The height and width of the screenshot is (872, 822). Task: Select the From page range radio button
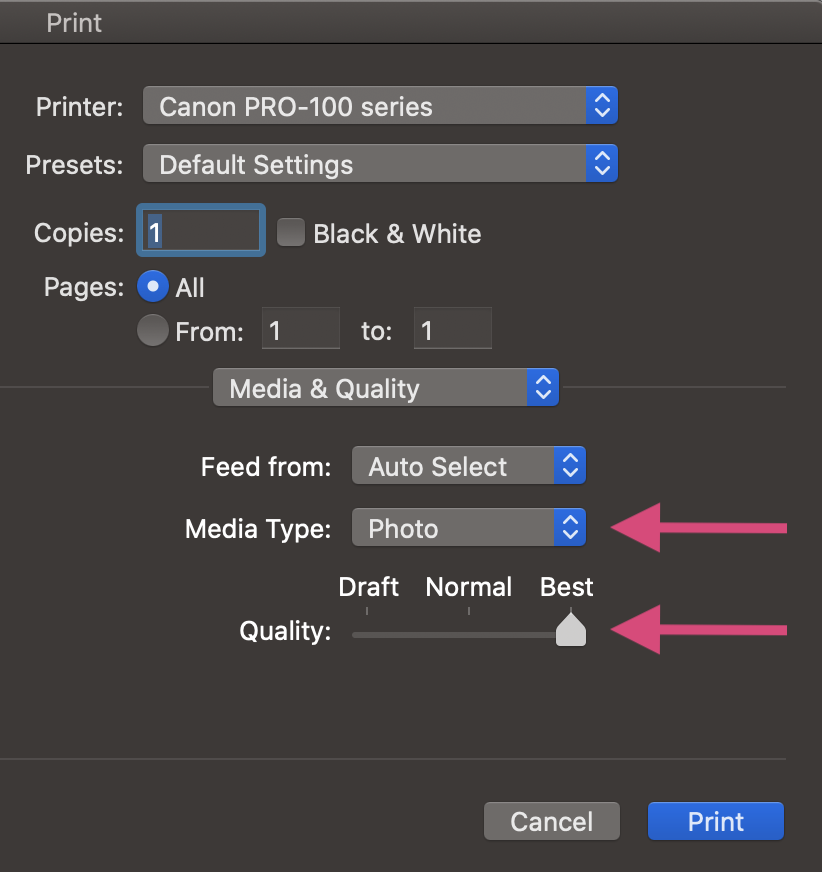(x=153, y=330)
